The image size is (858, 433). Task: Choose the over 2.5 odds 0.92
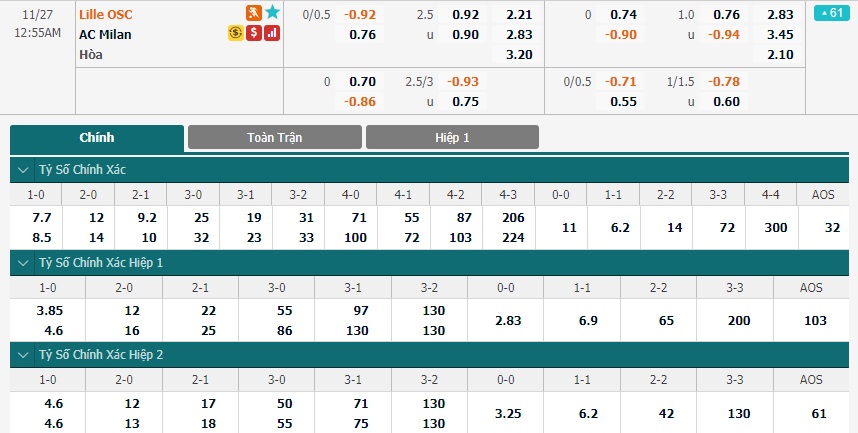pos(466,15)
